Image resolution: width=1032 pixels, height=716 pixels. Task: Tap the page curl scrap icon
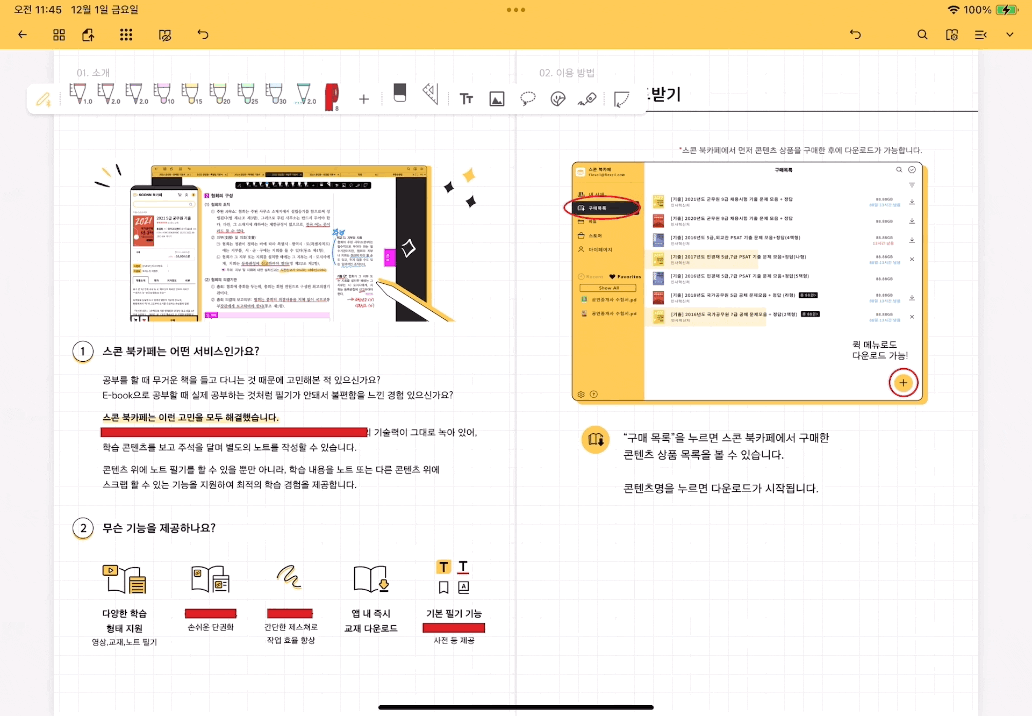coord(621,99)
